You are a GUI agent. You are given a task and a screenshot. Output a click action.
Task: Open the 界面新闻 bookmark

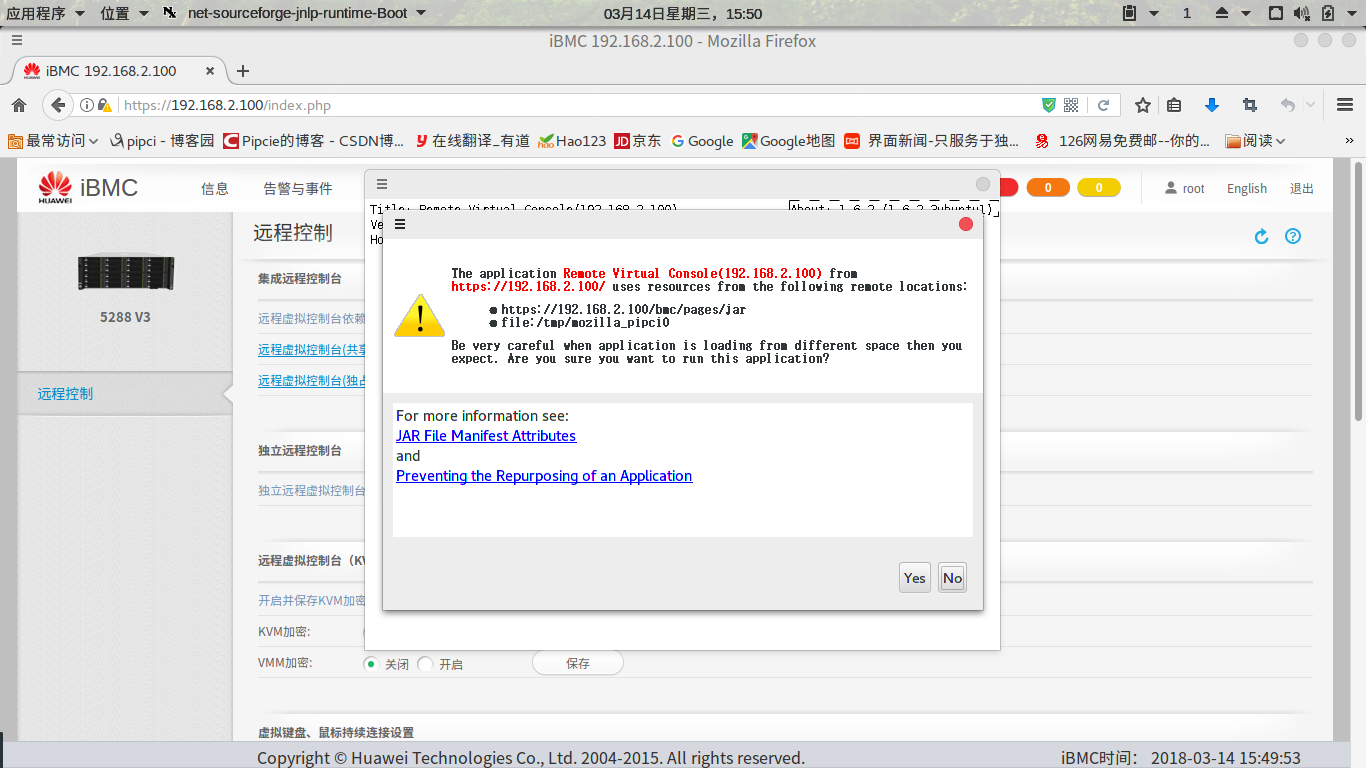coord(932,141)
